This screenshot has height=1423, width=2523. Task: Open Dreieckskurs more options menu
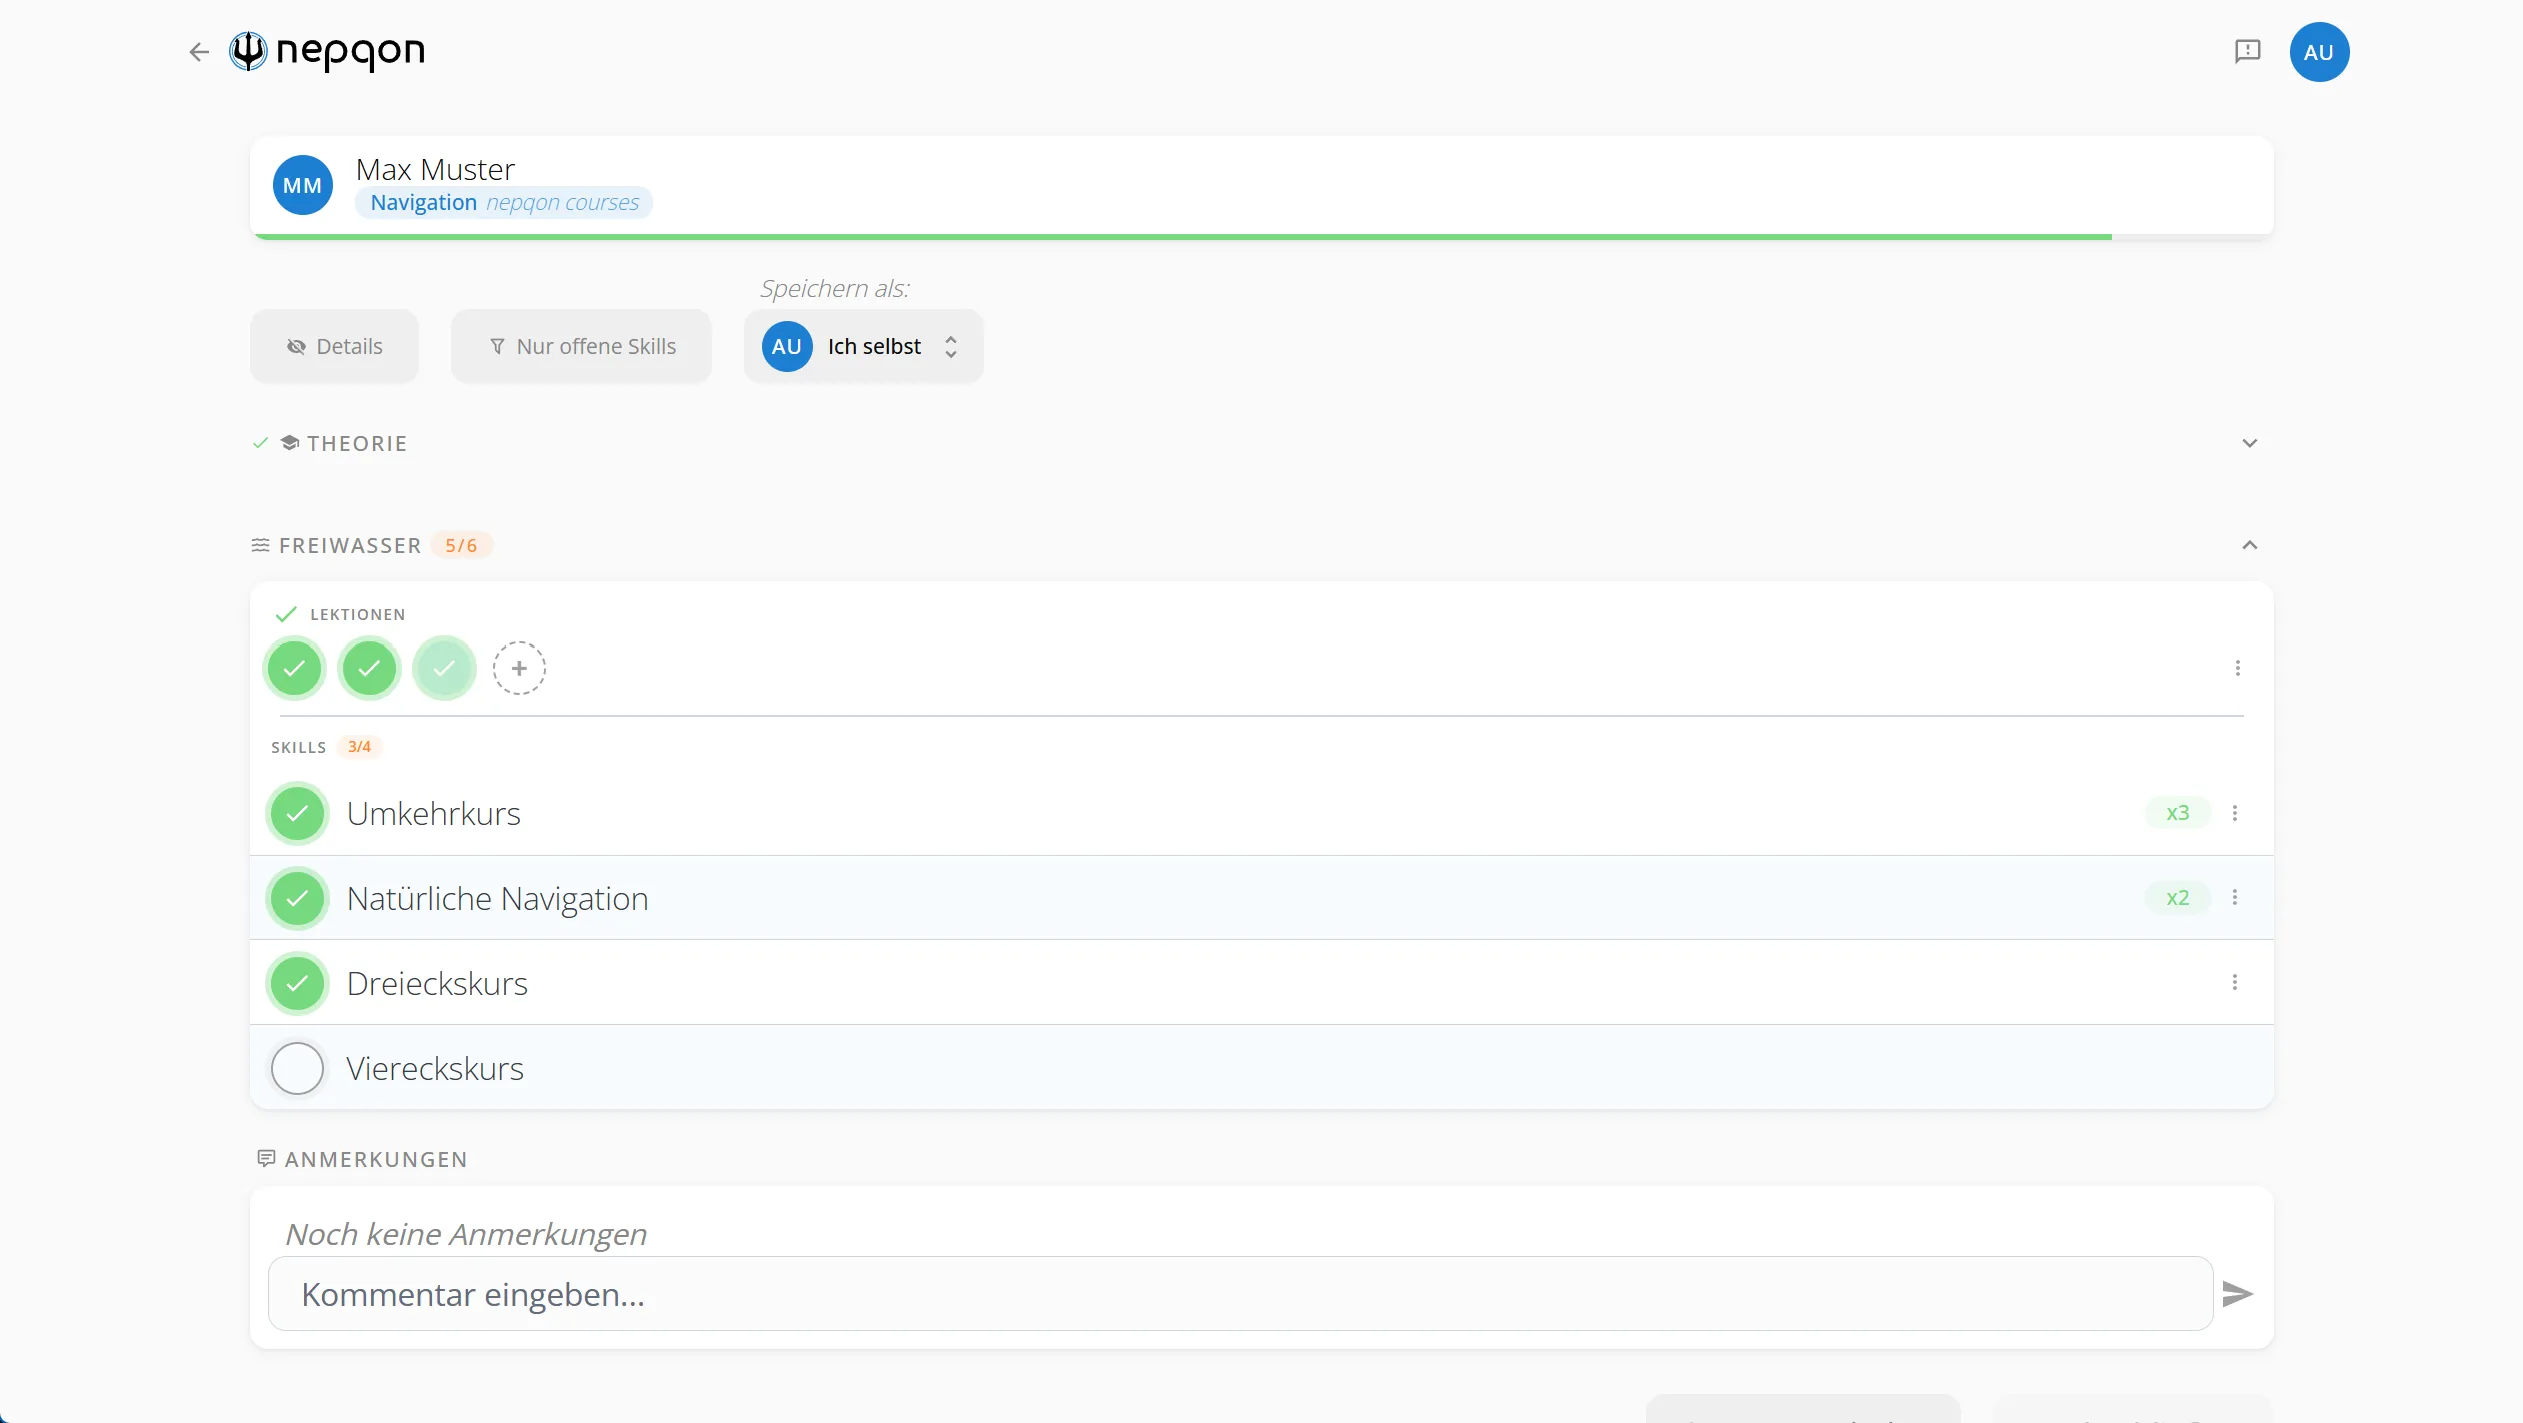(x=2234, y=983)
